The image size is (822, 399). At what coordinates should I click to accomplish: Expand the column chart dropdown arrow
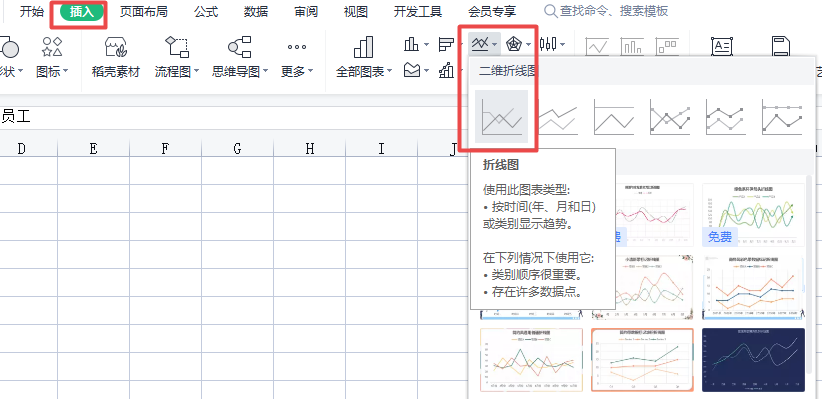coord(426,45)
